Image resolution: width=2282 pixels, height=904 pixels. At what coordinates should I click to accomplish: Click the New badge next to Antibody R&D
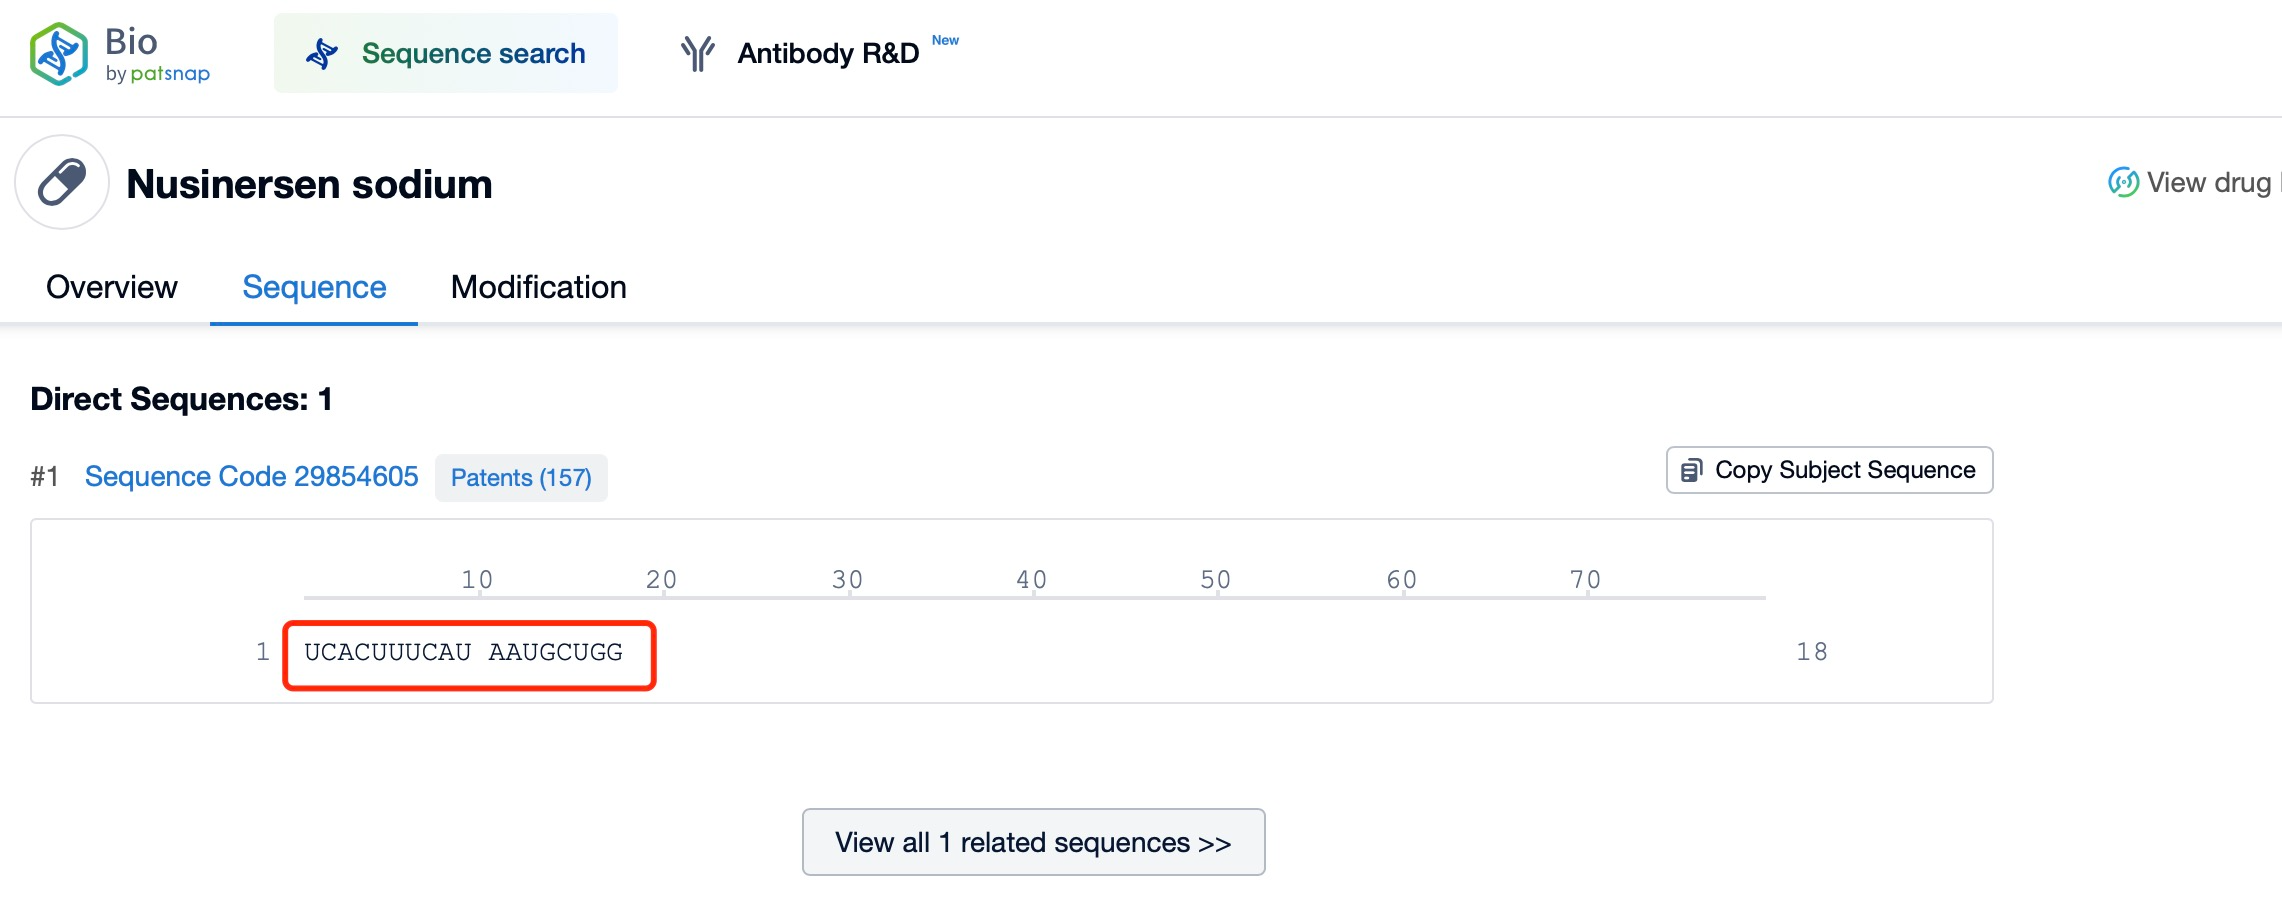(x=945, y=40)
